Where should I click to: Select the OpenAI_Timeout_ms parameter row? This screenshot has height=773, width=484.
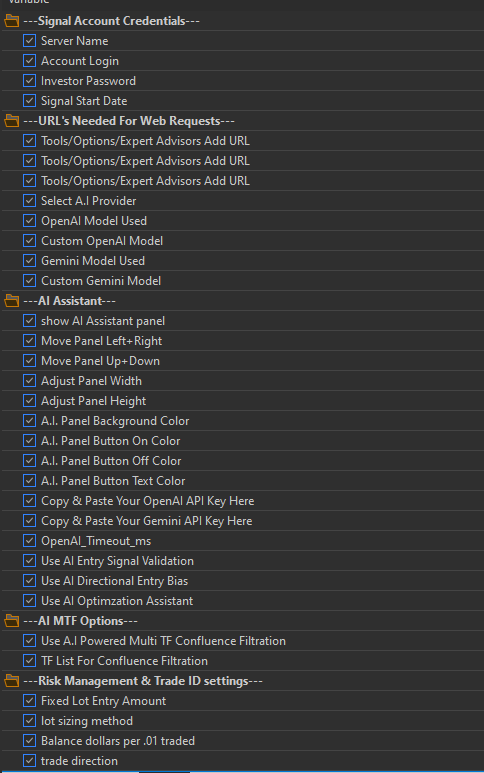243,541
